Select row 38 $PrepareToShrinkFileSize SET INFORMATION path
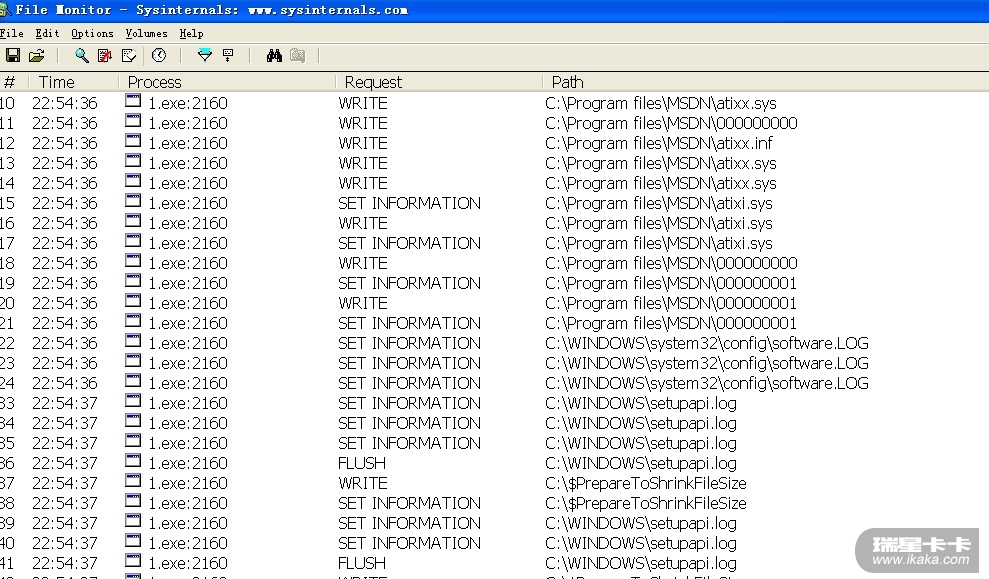Screen dimensions: 989x579 (646, 503)
